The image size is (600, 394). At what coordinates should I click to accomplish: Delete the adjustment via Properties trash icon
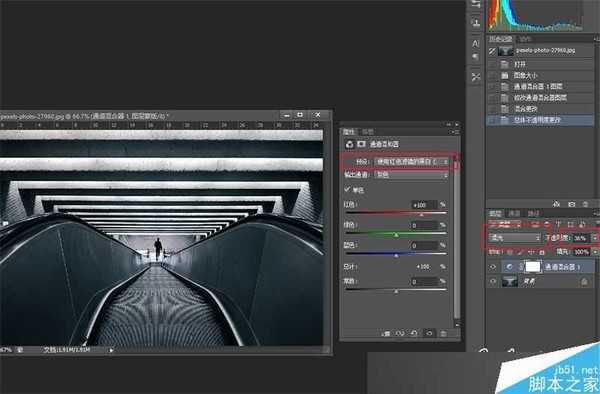click(443, 334)
